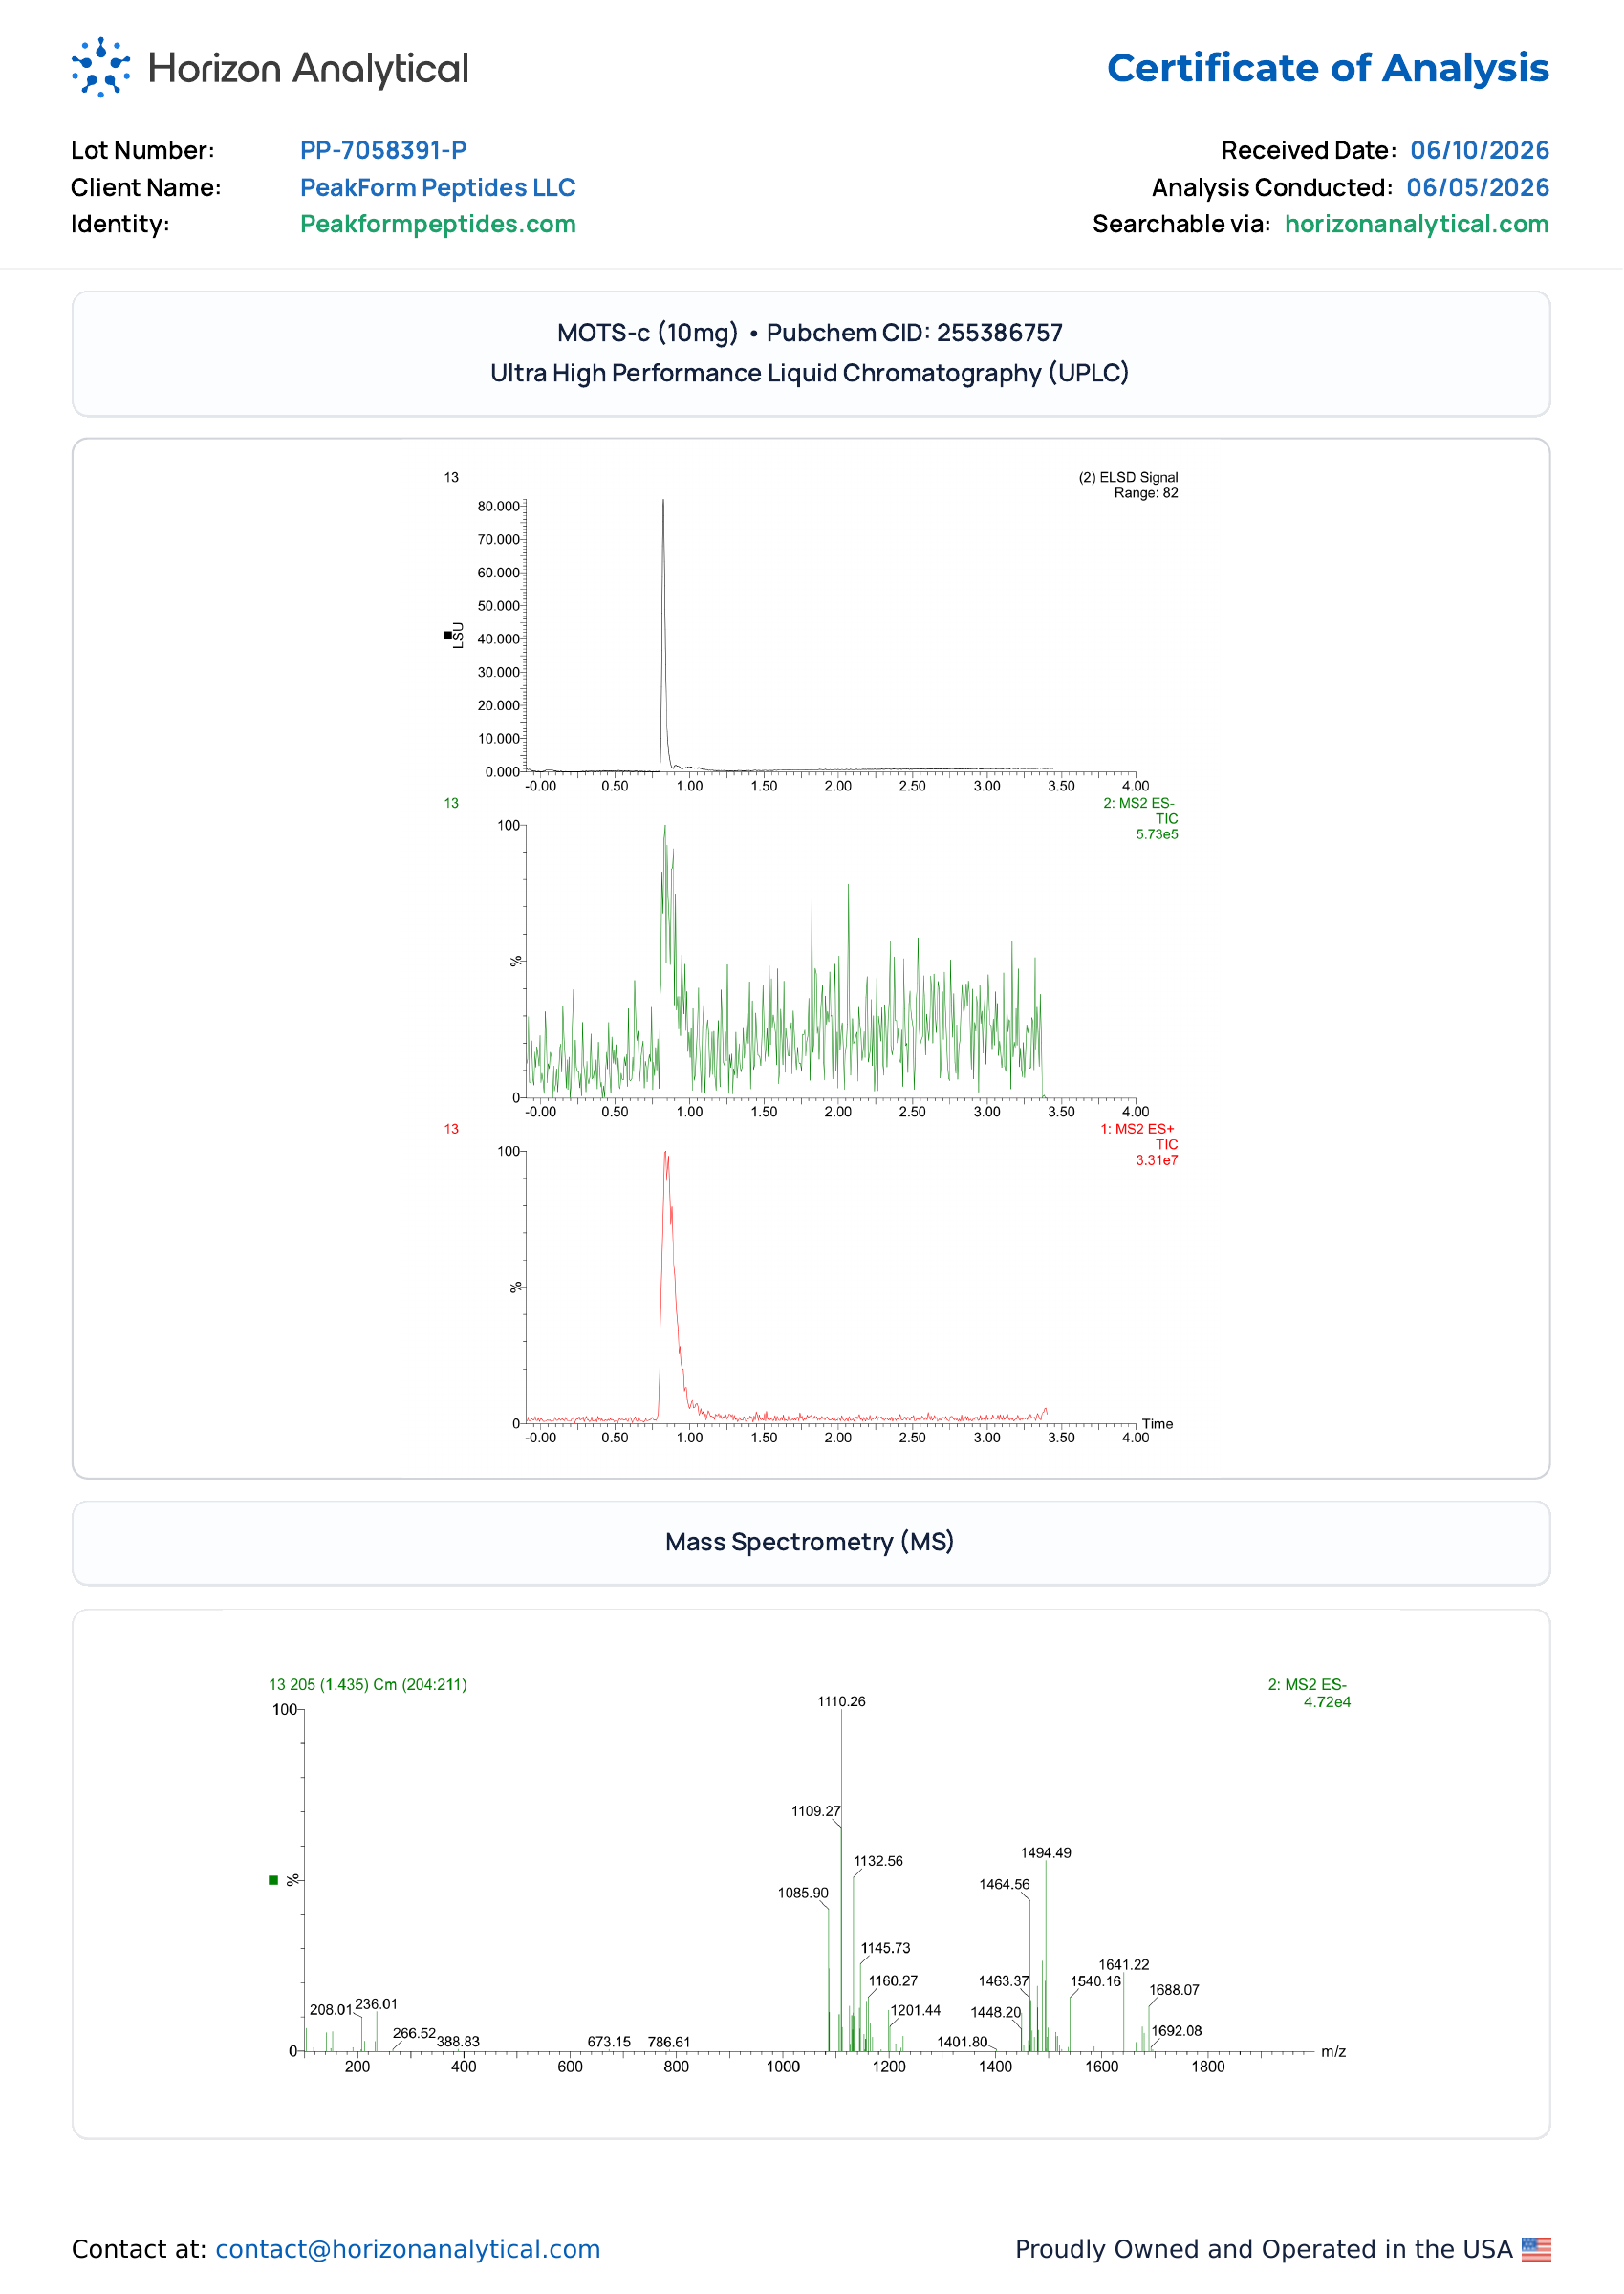1624x2294 pixels.
Task: Click the Ultra High Performance Liquid Chromatography heading
Action: [x=810, y=373]
